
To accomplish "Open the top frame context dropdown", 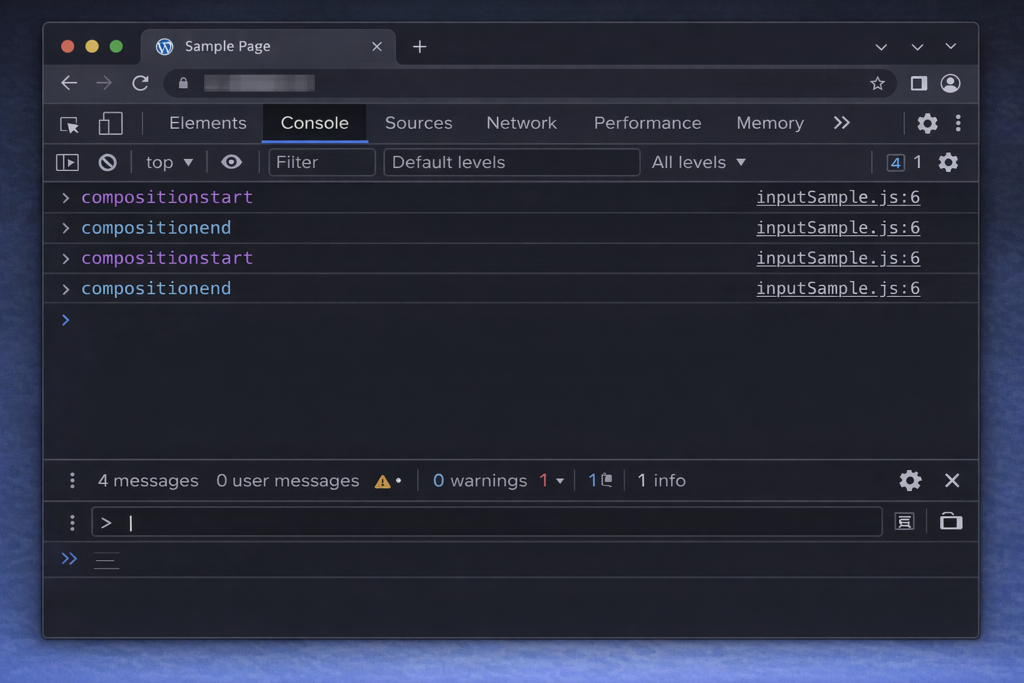I will pyautogui.click(x=168, y=161).
